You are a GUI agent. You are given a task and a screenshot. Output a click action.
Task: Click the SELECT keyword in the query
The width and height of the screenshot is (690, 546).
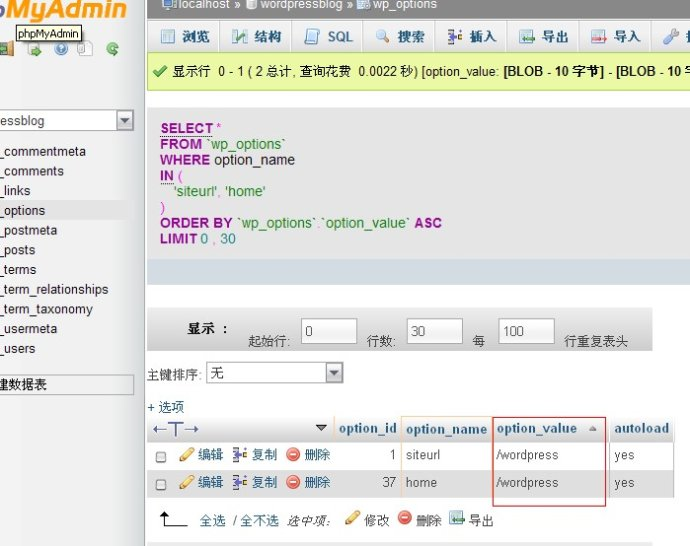[187, 128]
